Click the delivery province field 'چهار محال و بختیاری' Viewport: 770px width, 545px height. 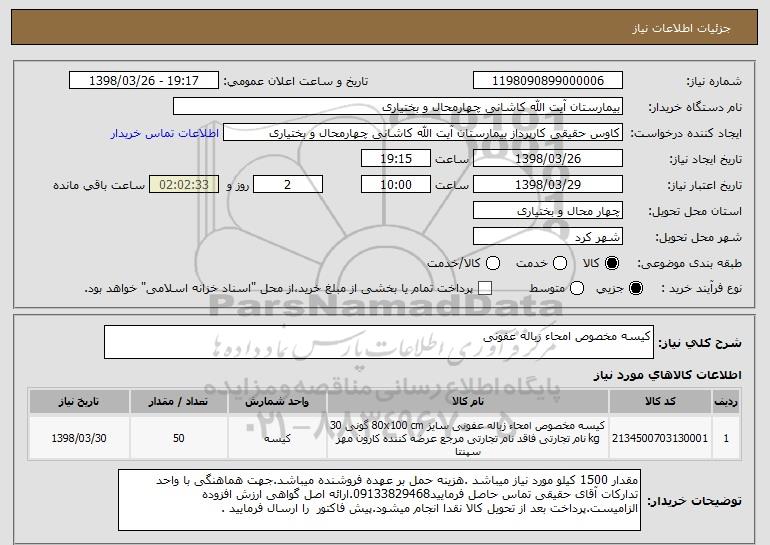click(548, 211)
